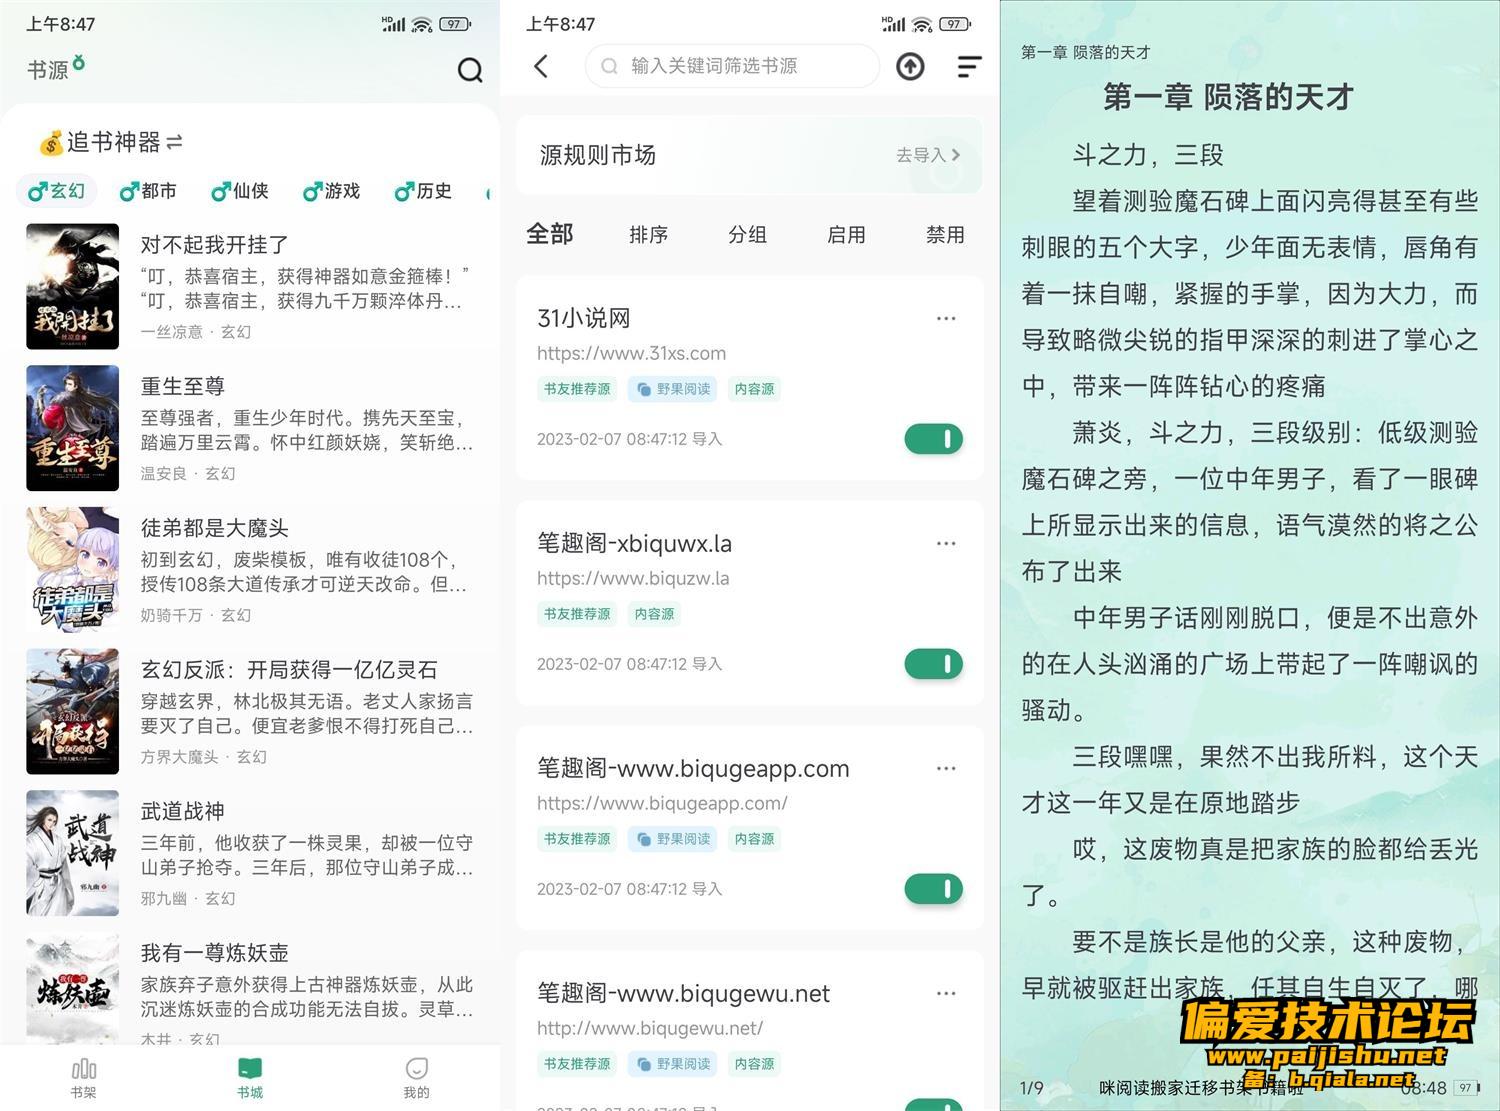Viewport: 1500px width, 1111px height.
Task: Tap 野果阅读 tag on biqugewu.net source
Action: click(673, 1064)
